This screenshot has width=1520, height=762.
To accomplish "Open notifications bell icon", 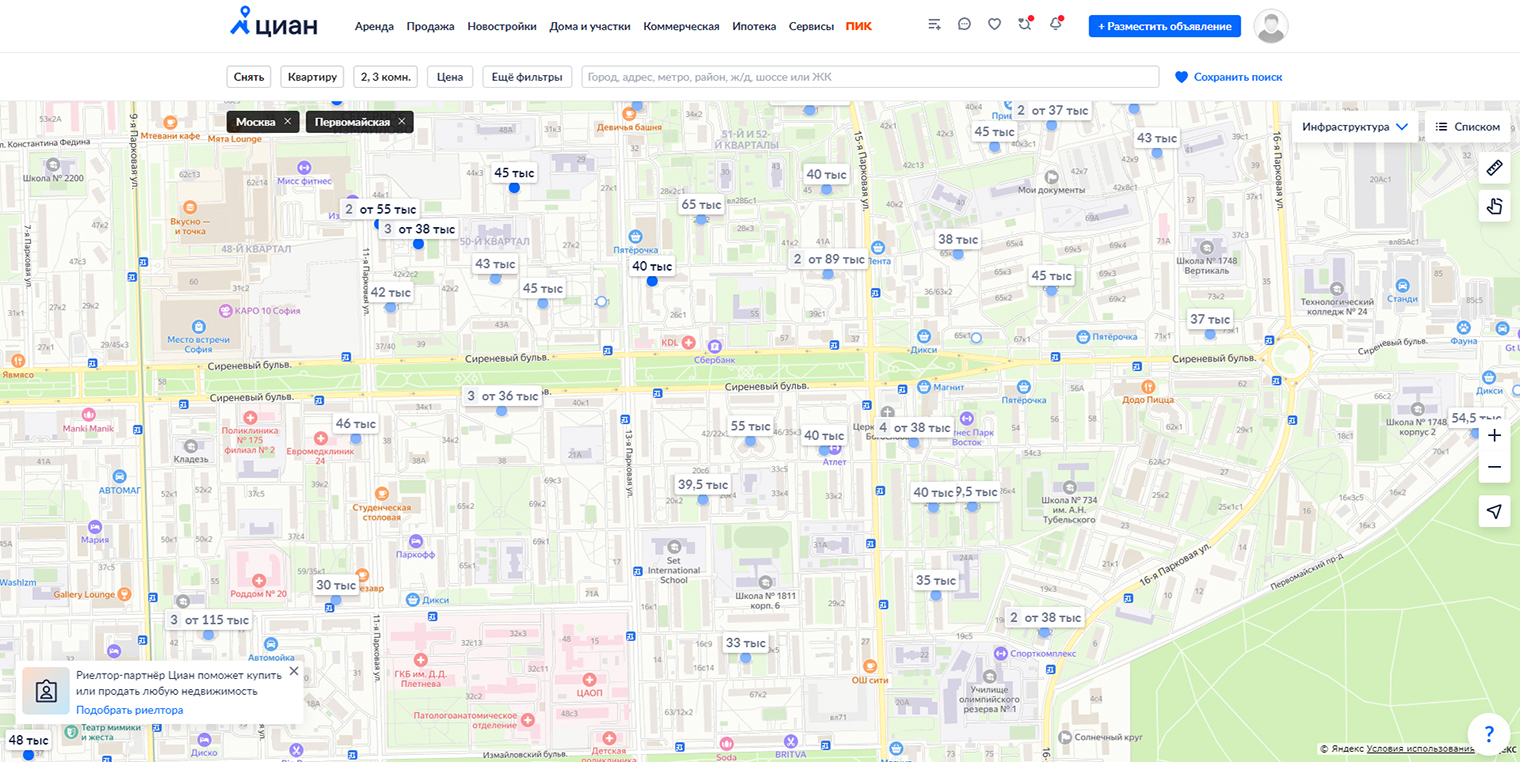I will [1056, 24].
